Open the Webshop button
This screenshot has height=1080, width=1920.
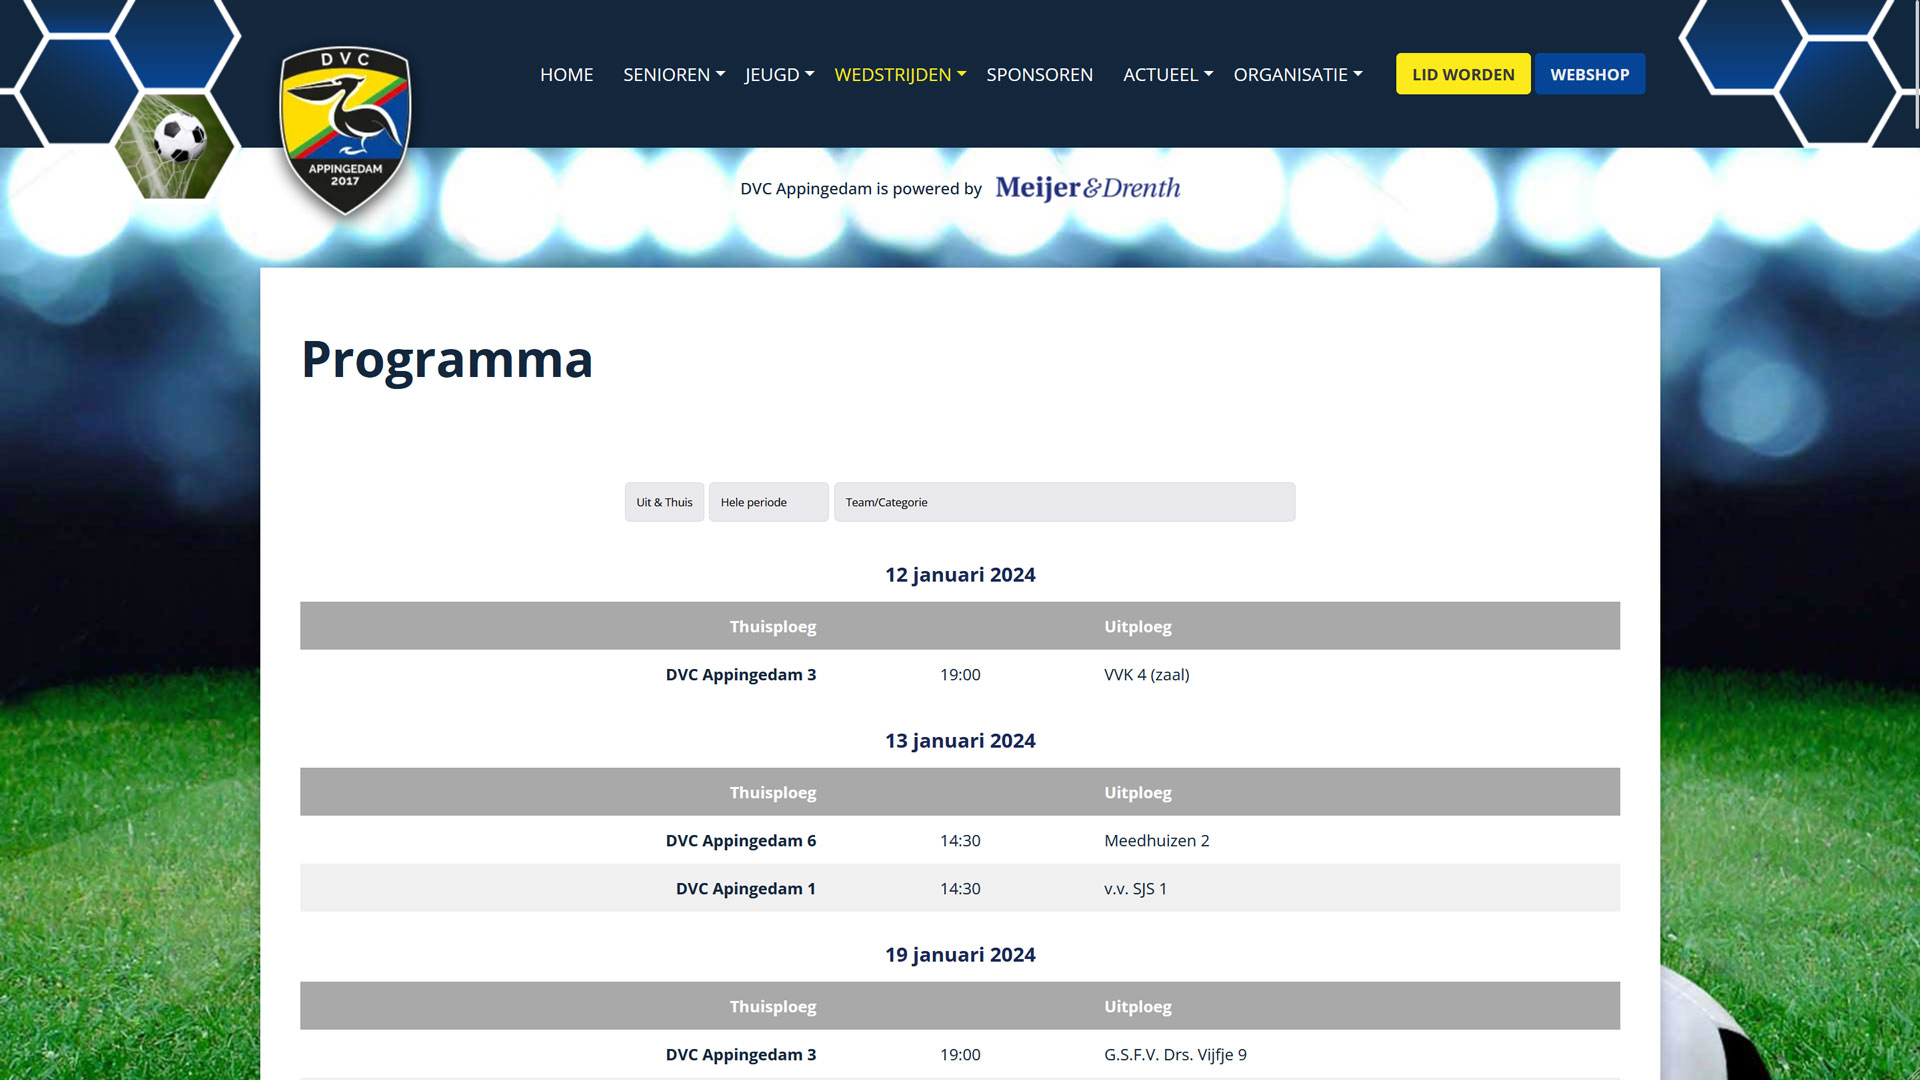coord(1589,75)
